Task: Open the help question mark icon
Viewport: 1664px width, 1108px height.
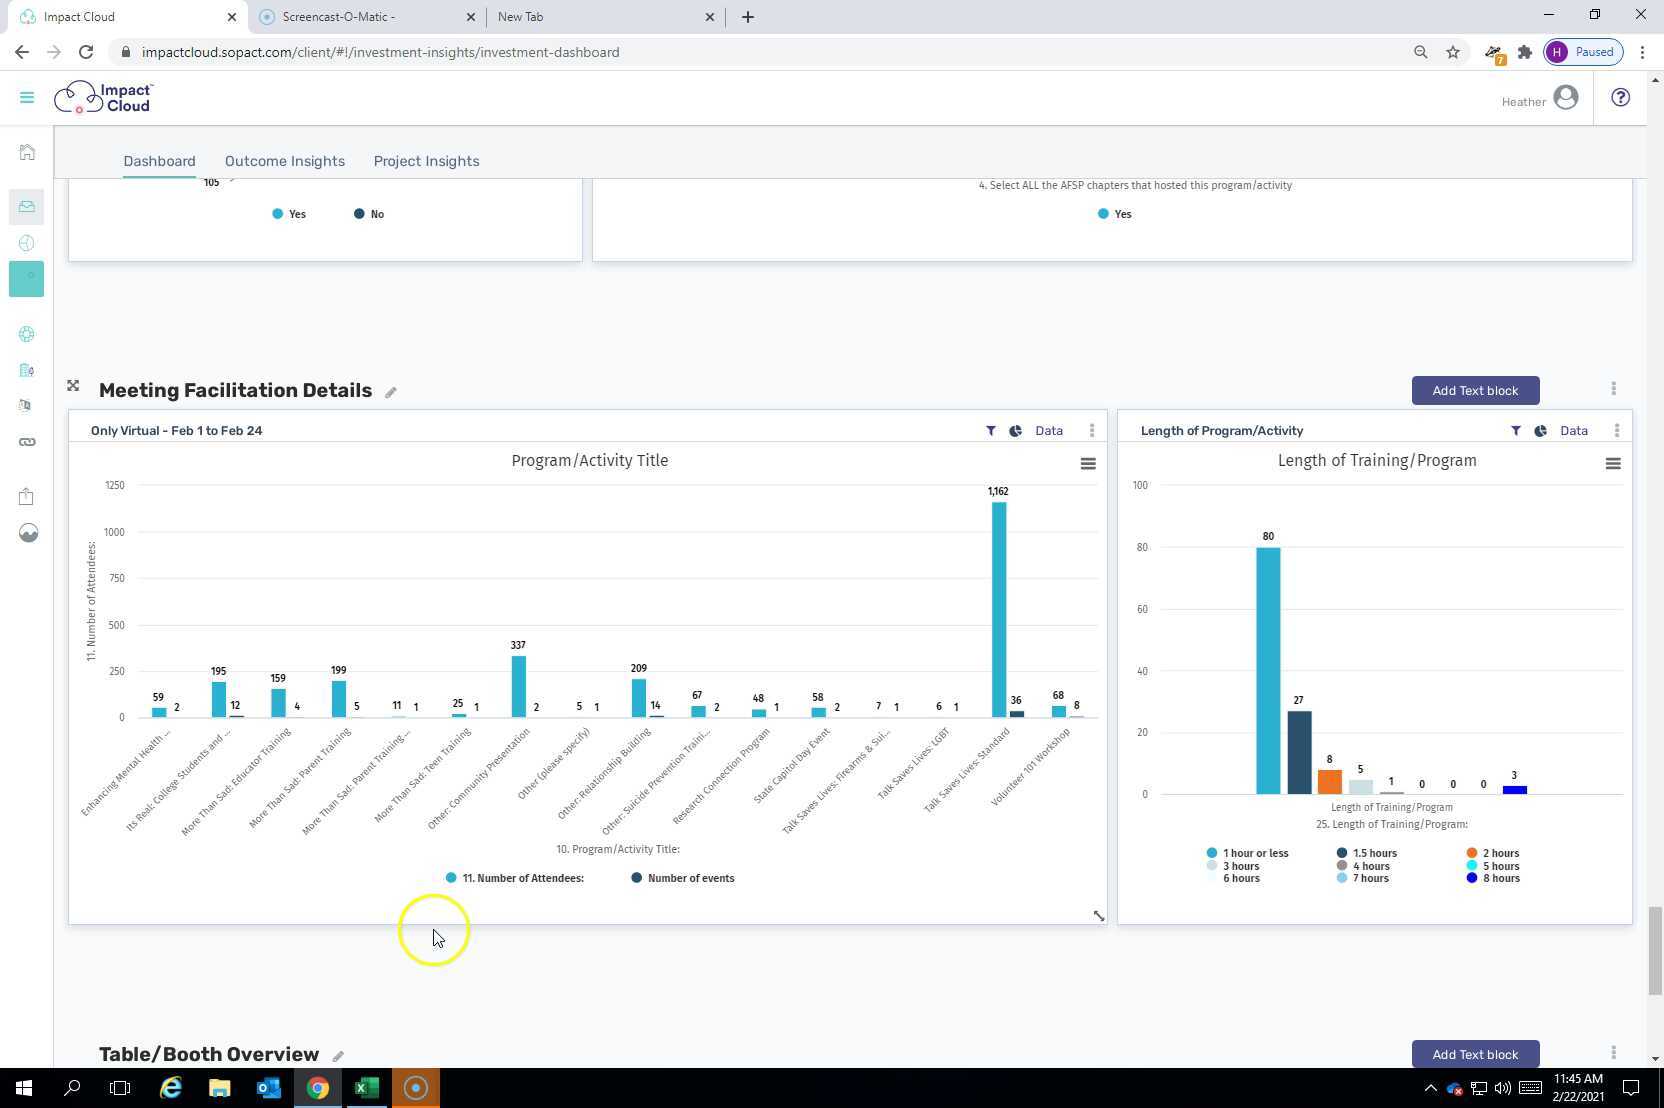Action: click(1620, 97)
